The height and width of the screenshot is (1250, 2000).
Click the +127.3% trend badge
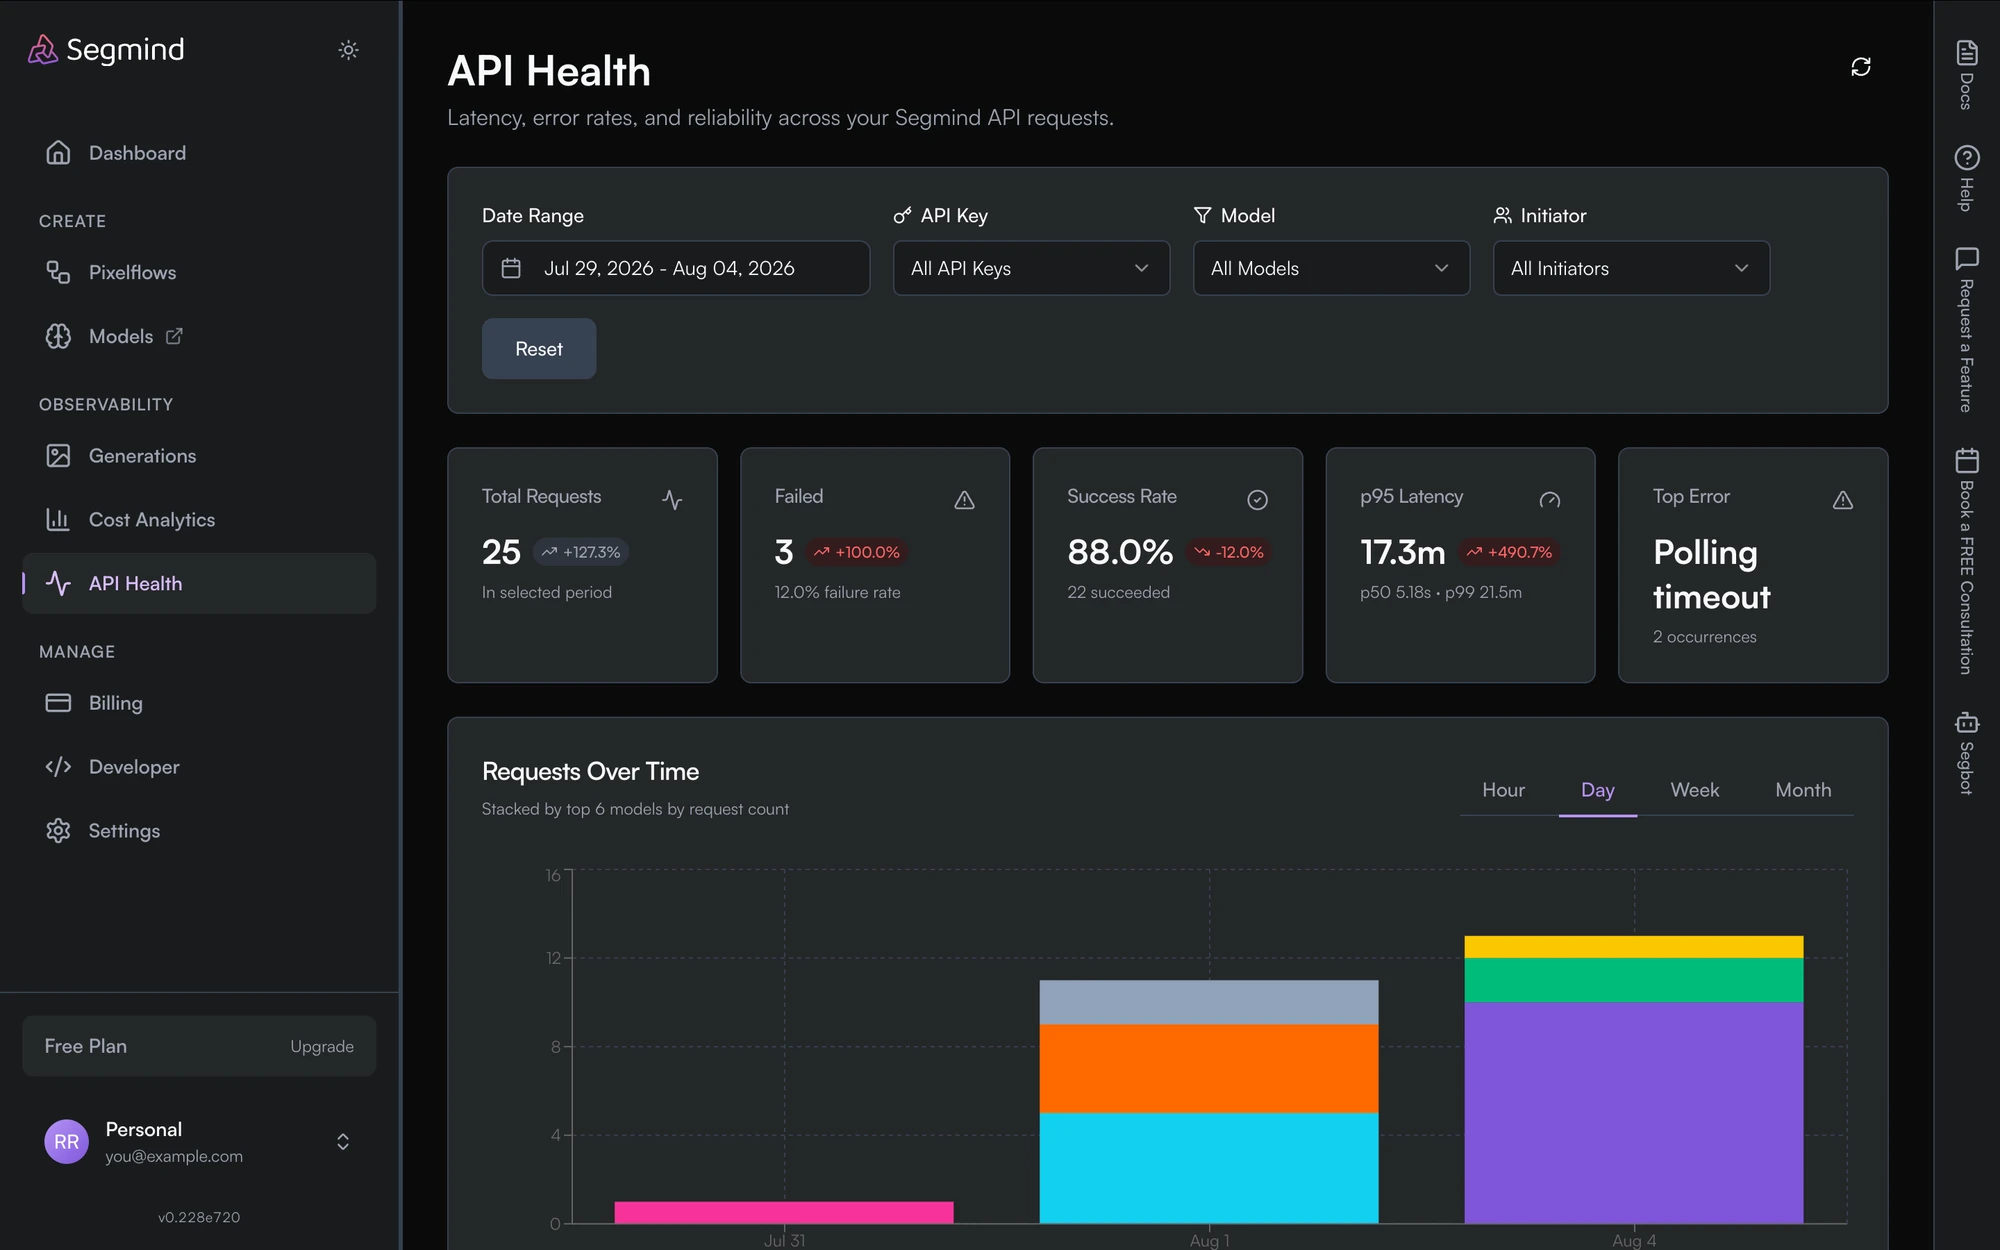(581, 552)
